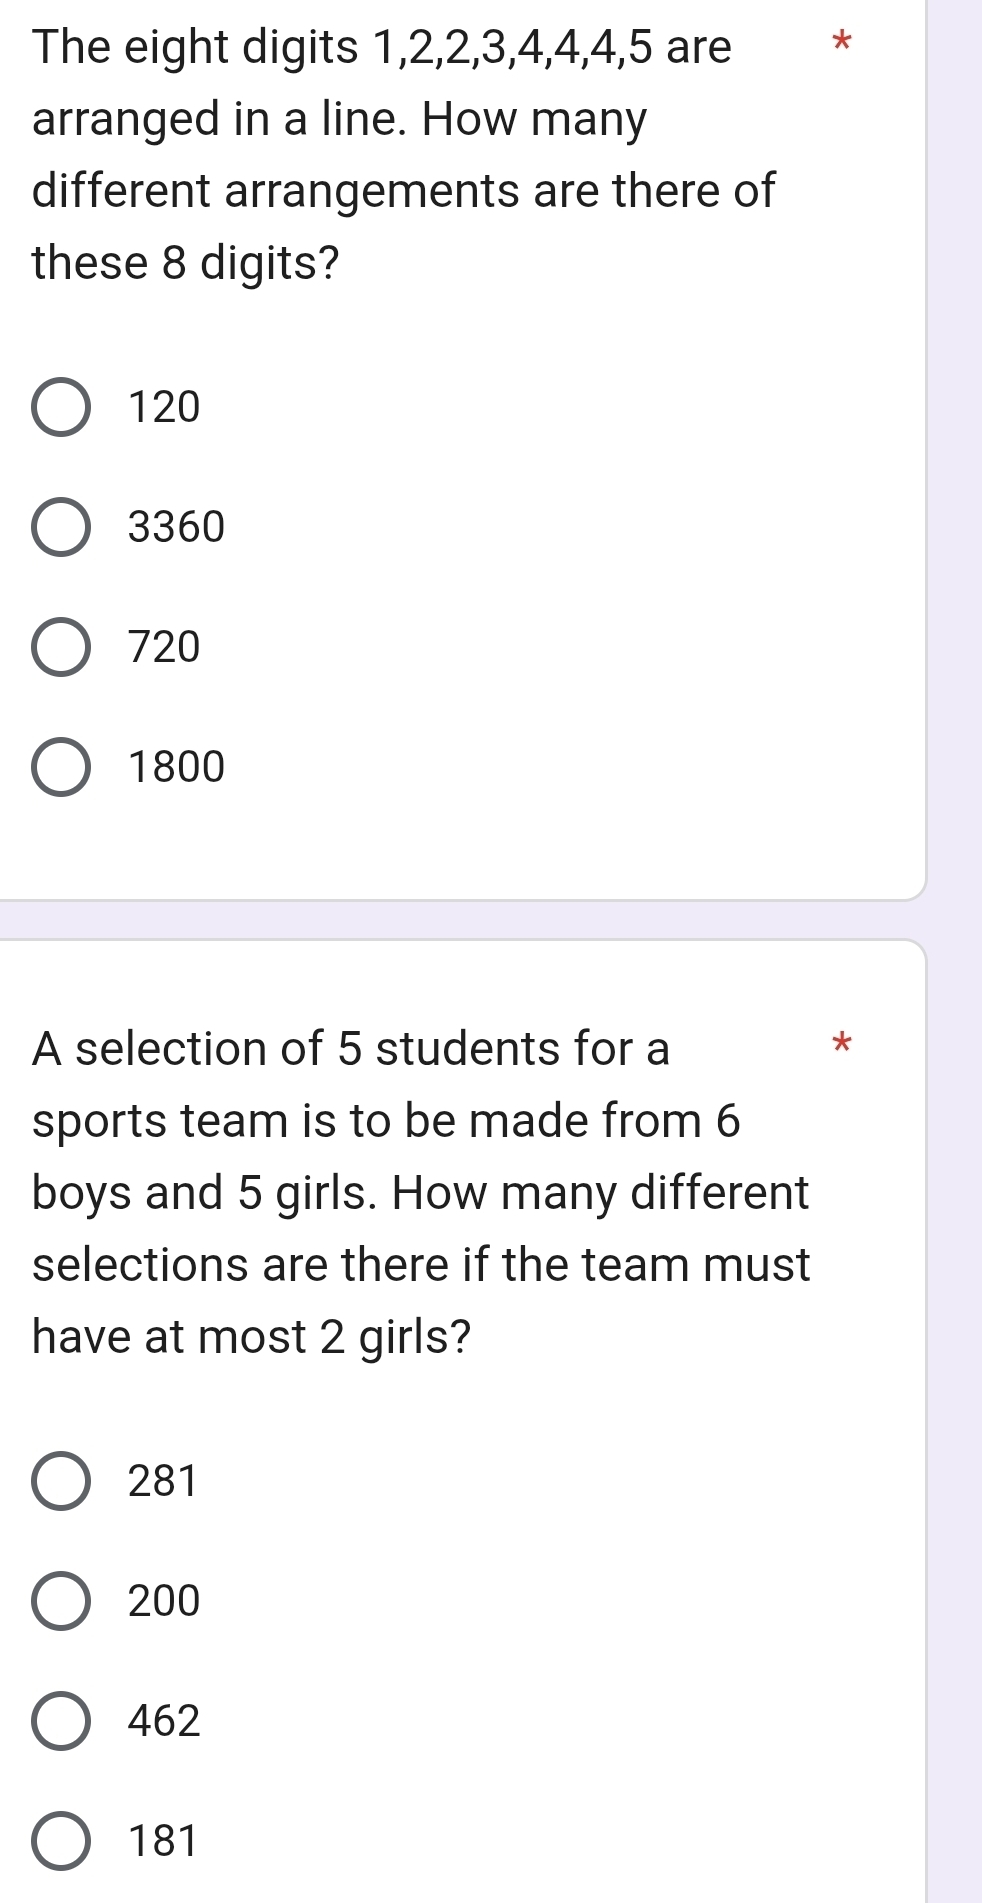Click the '181' answer label text
The height and width of the screenshot is (1903, 982).
tap(164, 1841)
